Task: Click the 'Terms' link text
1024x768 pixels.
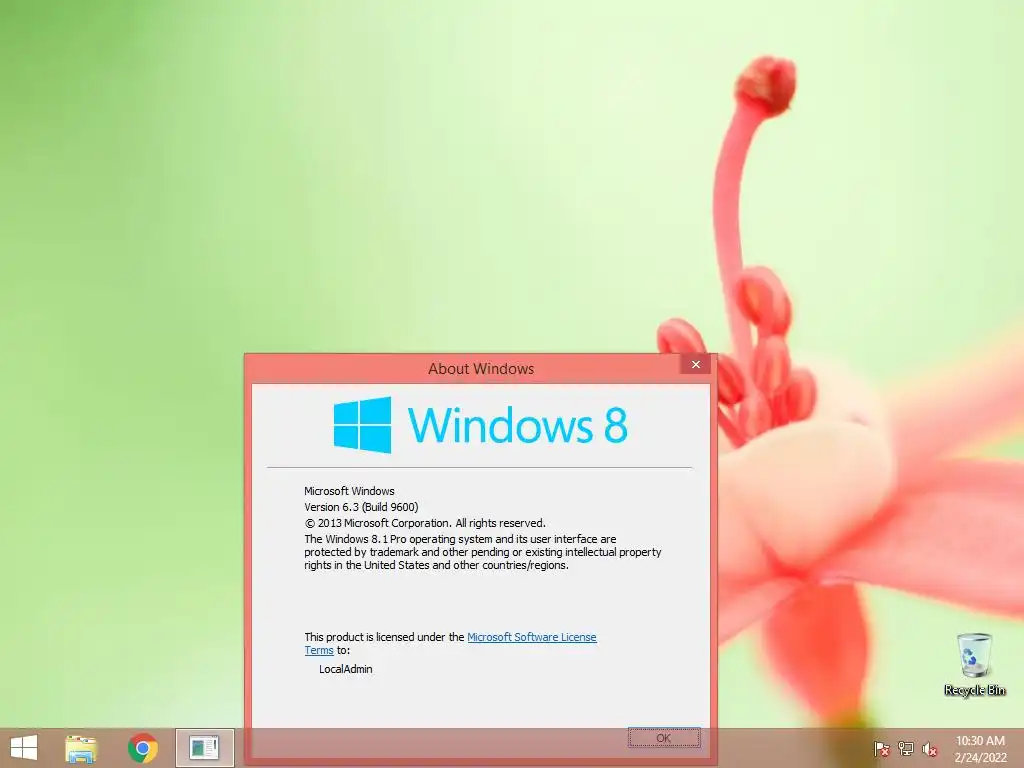Action: (319, 650)
